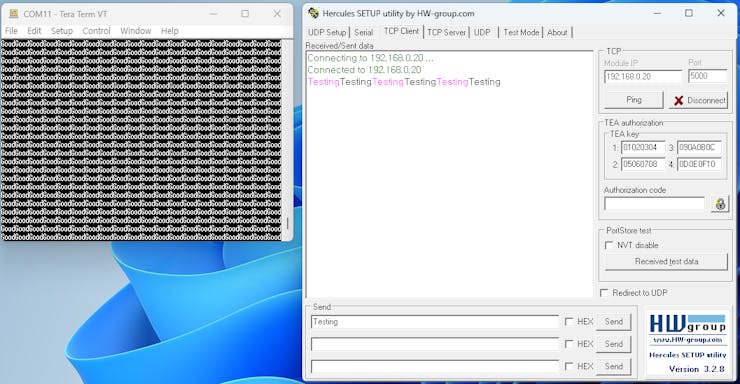Switch to the Test Mode tab
Viewport: 740px width, 384px height.
click(x=521, y=33)
